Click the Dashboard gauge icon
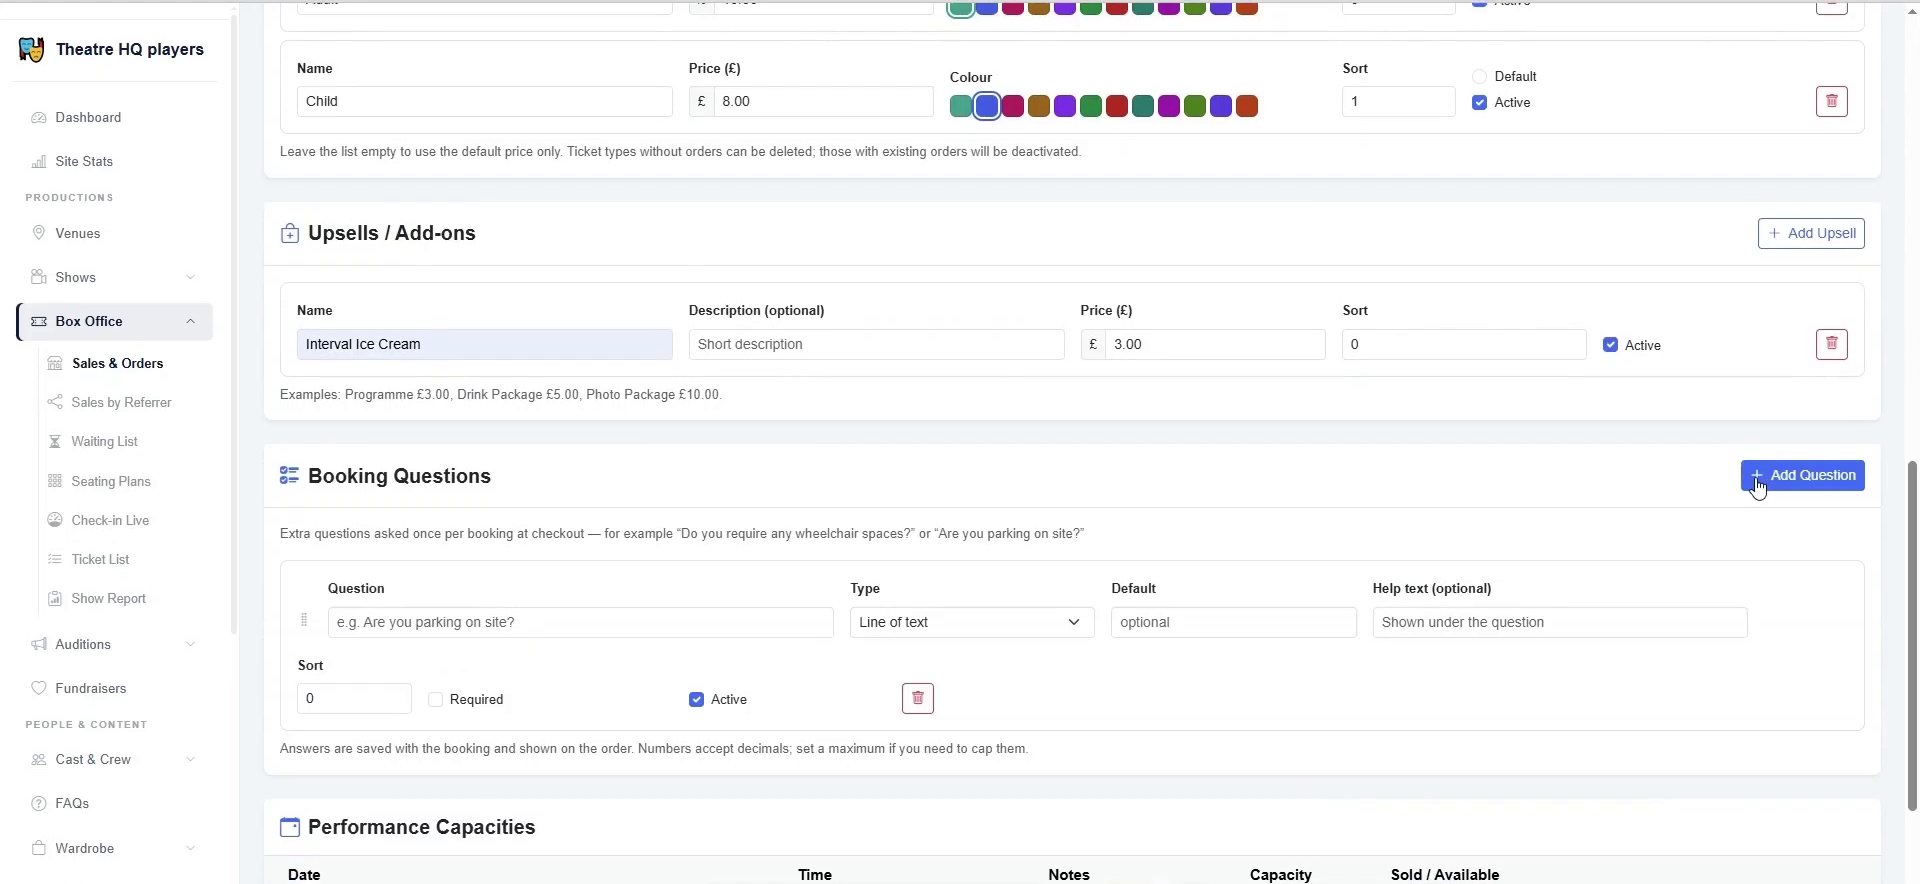Screen dimensions: 1920x884 coord(39,117)
